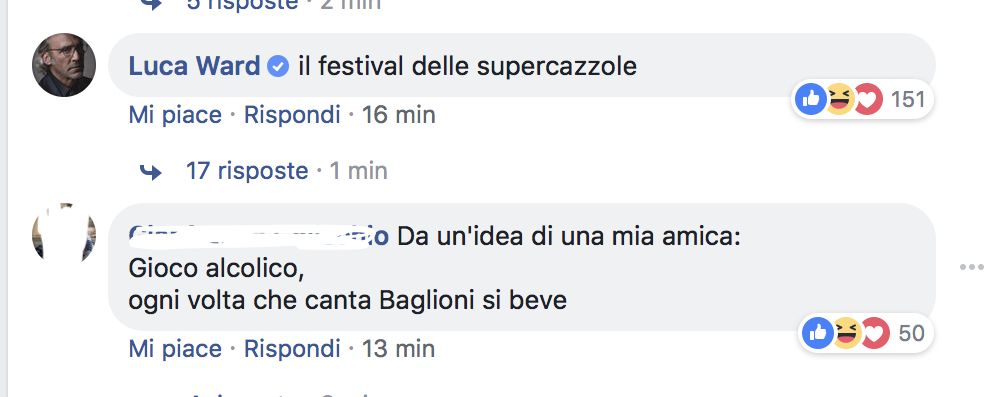Click the 16 min timestamp on Luca Ward's comment

coord(399,115)
